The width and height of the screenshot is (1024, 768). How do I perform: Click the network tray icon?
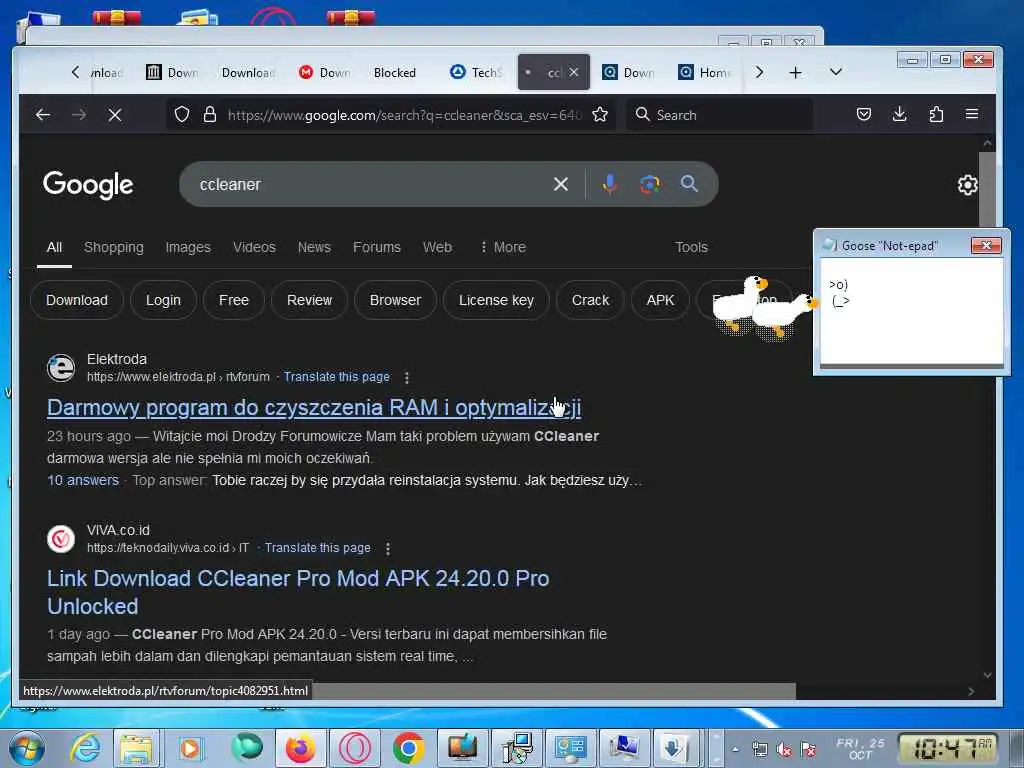point(760,750)
